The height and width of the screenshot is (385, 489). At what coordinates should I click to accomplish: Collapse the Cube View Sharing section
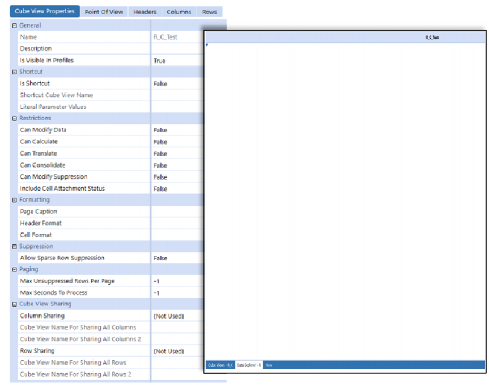click(14, 304)
